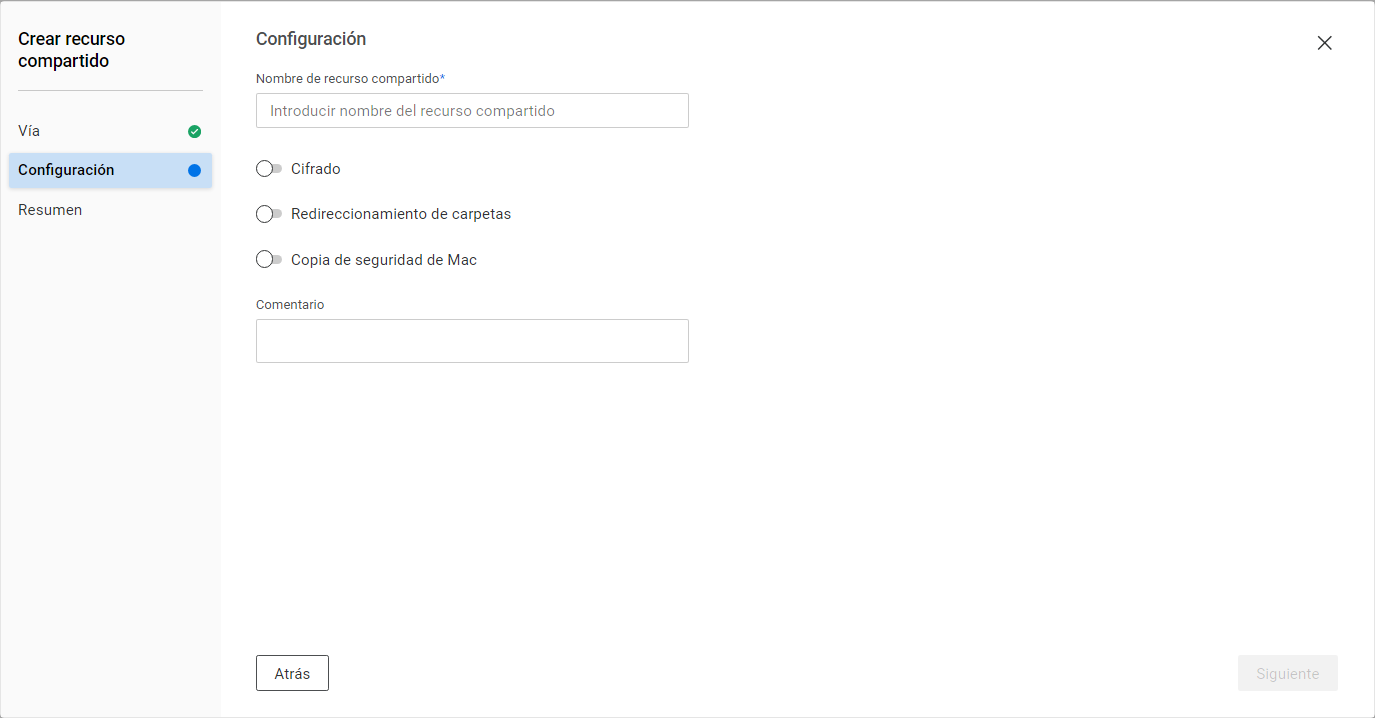Enable the Cifrado toggle switch
This screenshot has height=718, width=1375.
click(x=269, y=169)
